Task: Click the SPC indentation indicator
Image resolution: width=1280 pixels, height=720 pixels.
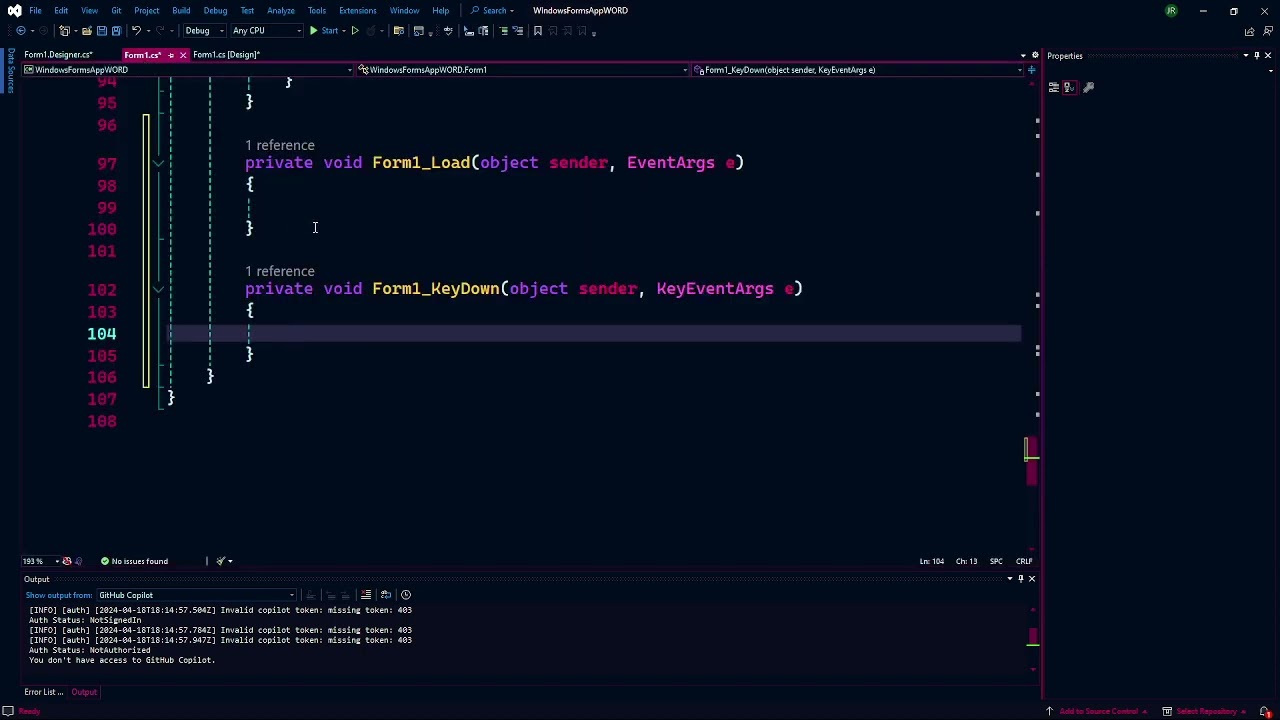Action: (x=996, y=561)
